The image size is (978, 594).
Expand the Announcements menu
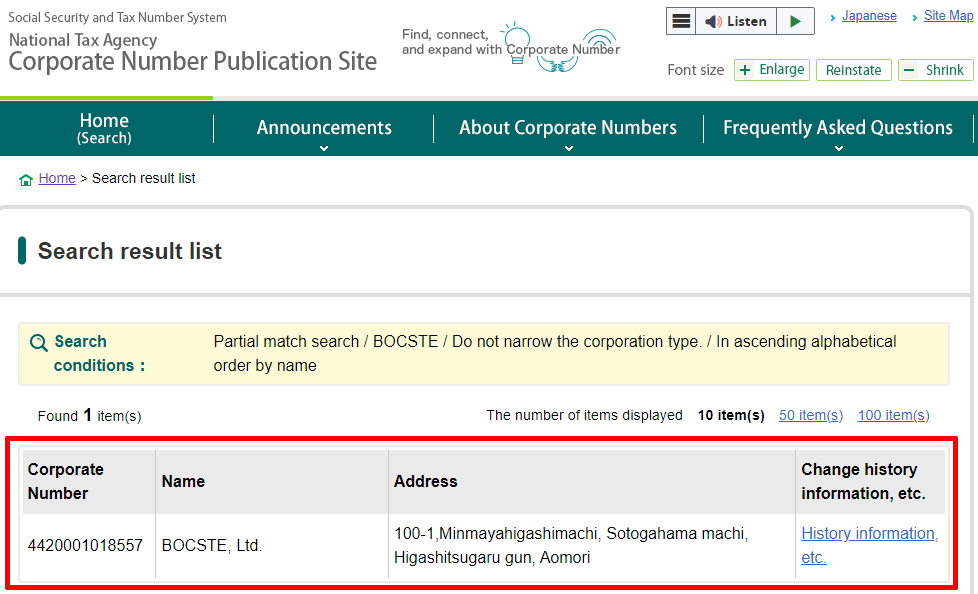[324, 129]
